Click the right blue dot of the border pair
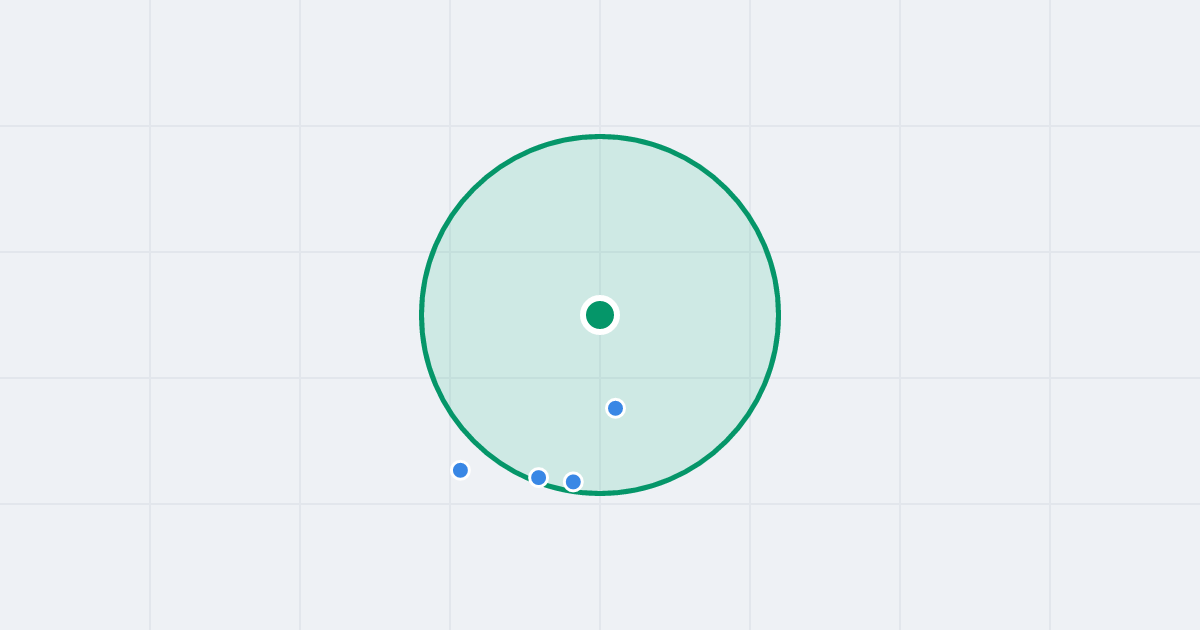 (x=573, y=482)
